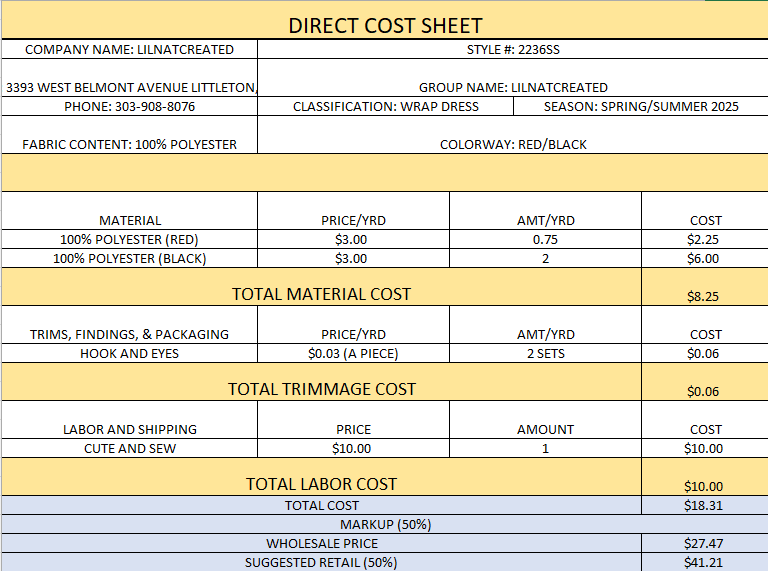768x571 pixels.
Task: Select the TOTAL LABOR COST label
Action: point(321,477)
